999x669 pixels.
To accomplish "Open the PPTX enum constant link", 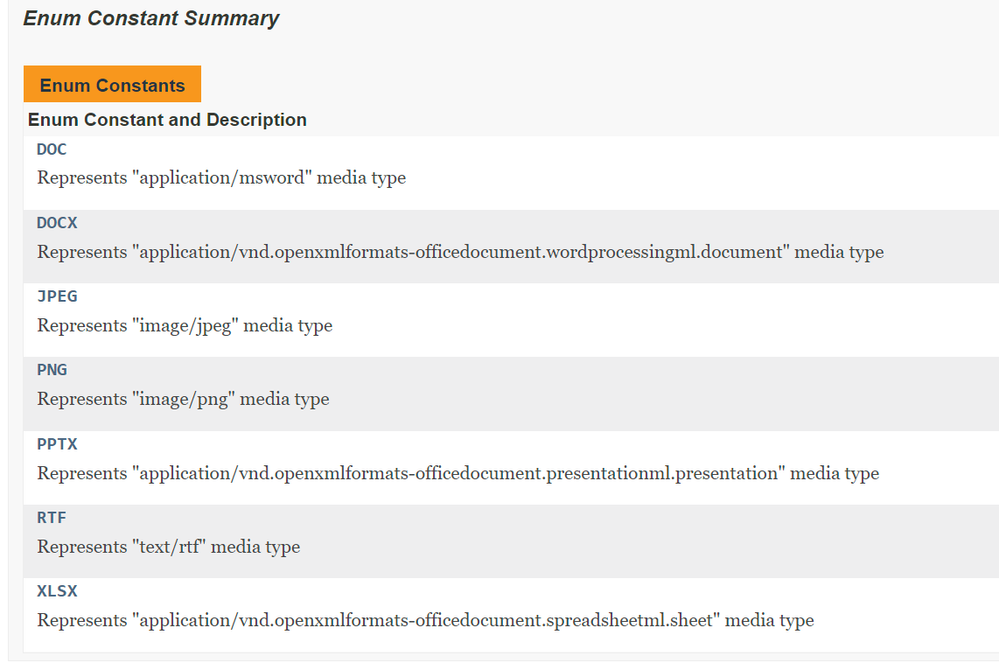I will coord(57,444).
